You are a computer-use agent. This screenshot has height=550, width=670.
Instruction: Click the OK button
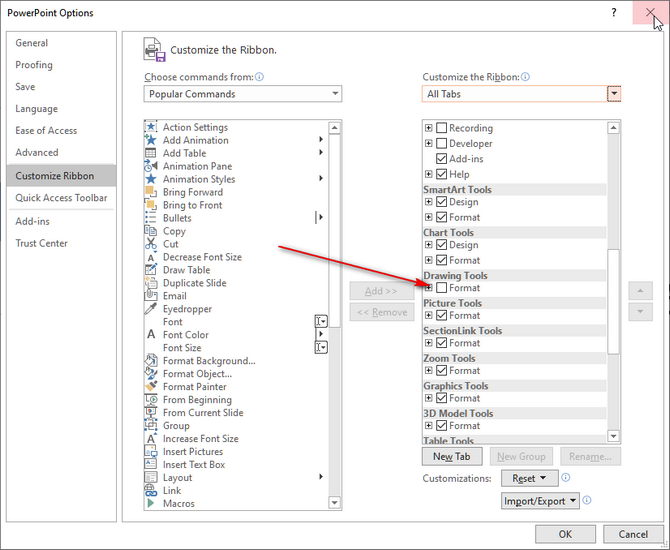click(565, 534)
